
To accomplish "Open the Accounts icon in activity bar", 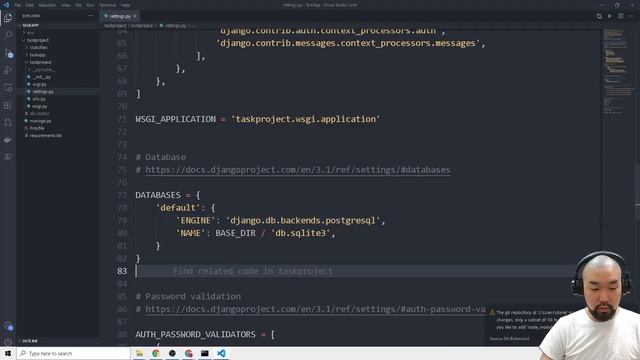I will [8, 326].
